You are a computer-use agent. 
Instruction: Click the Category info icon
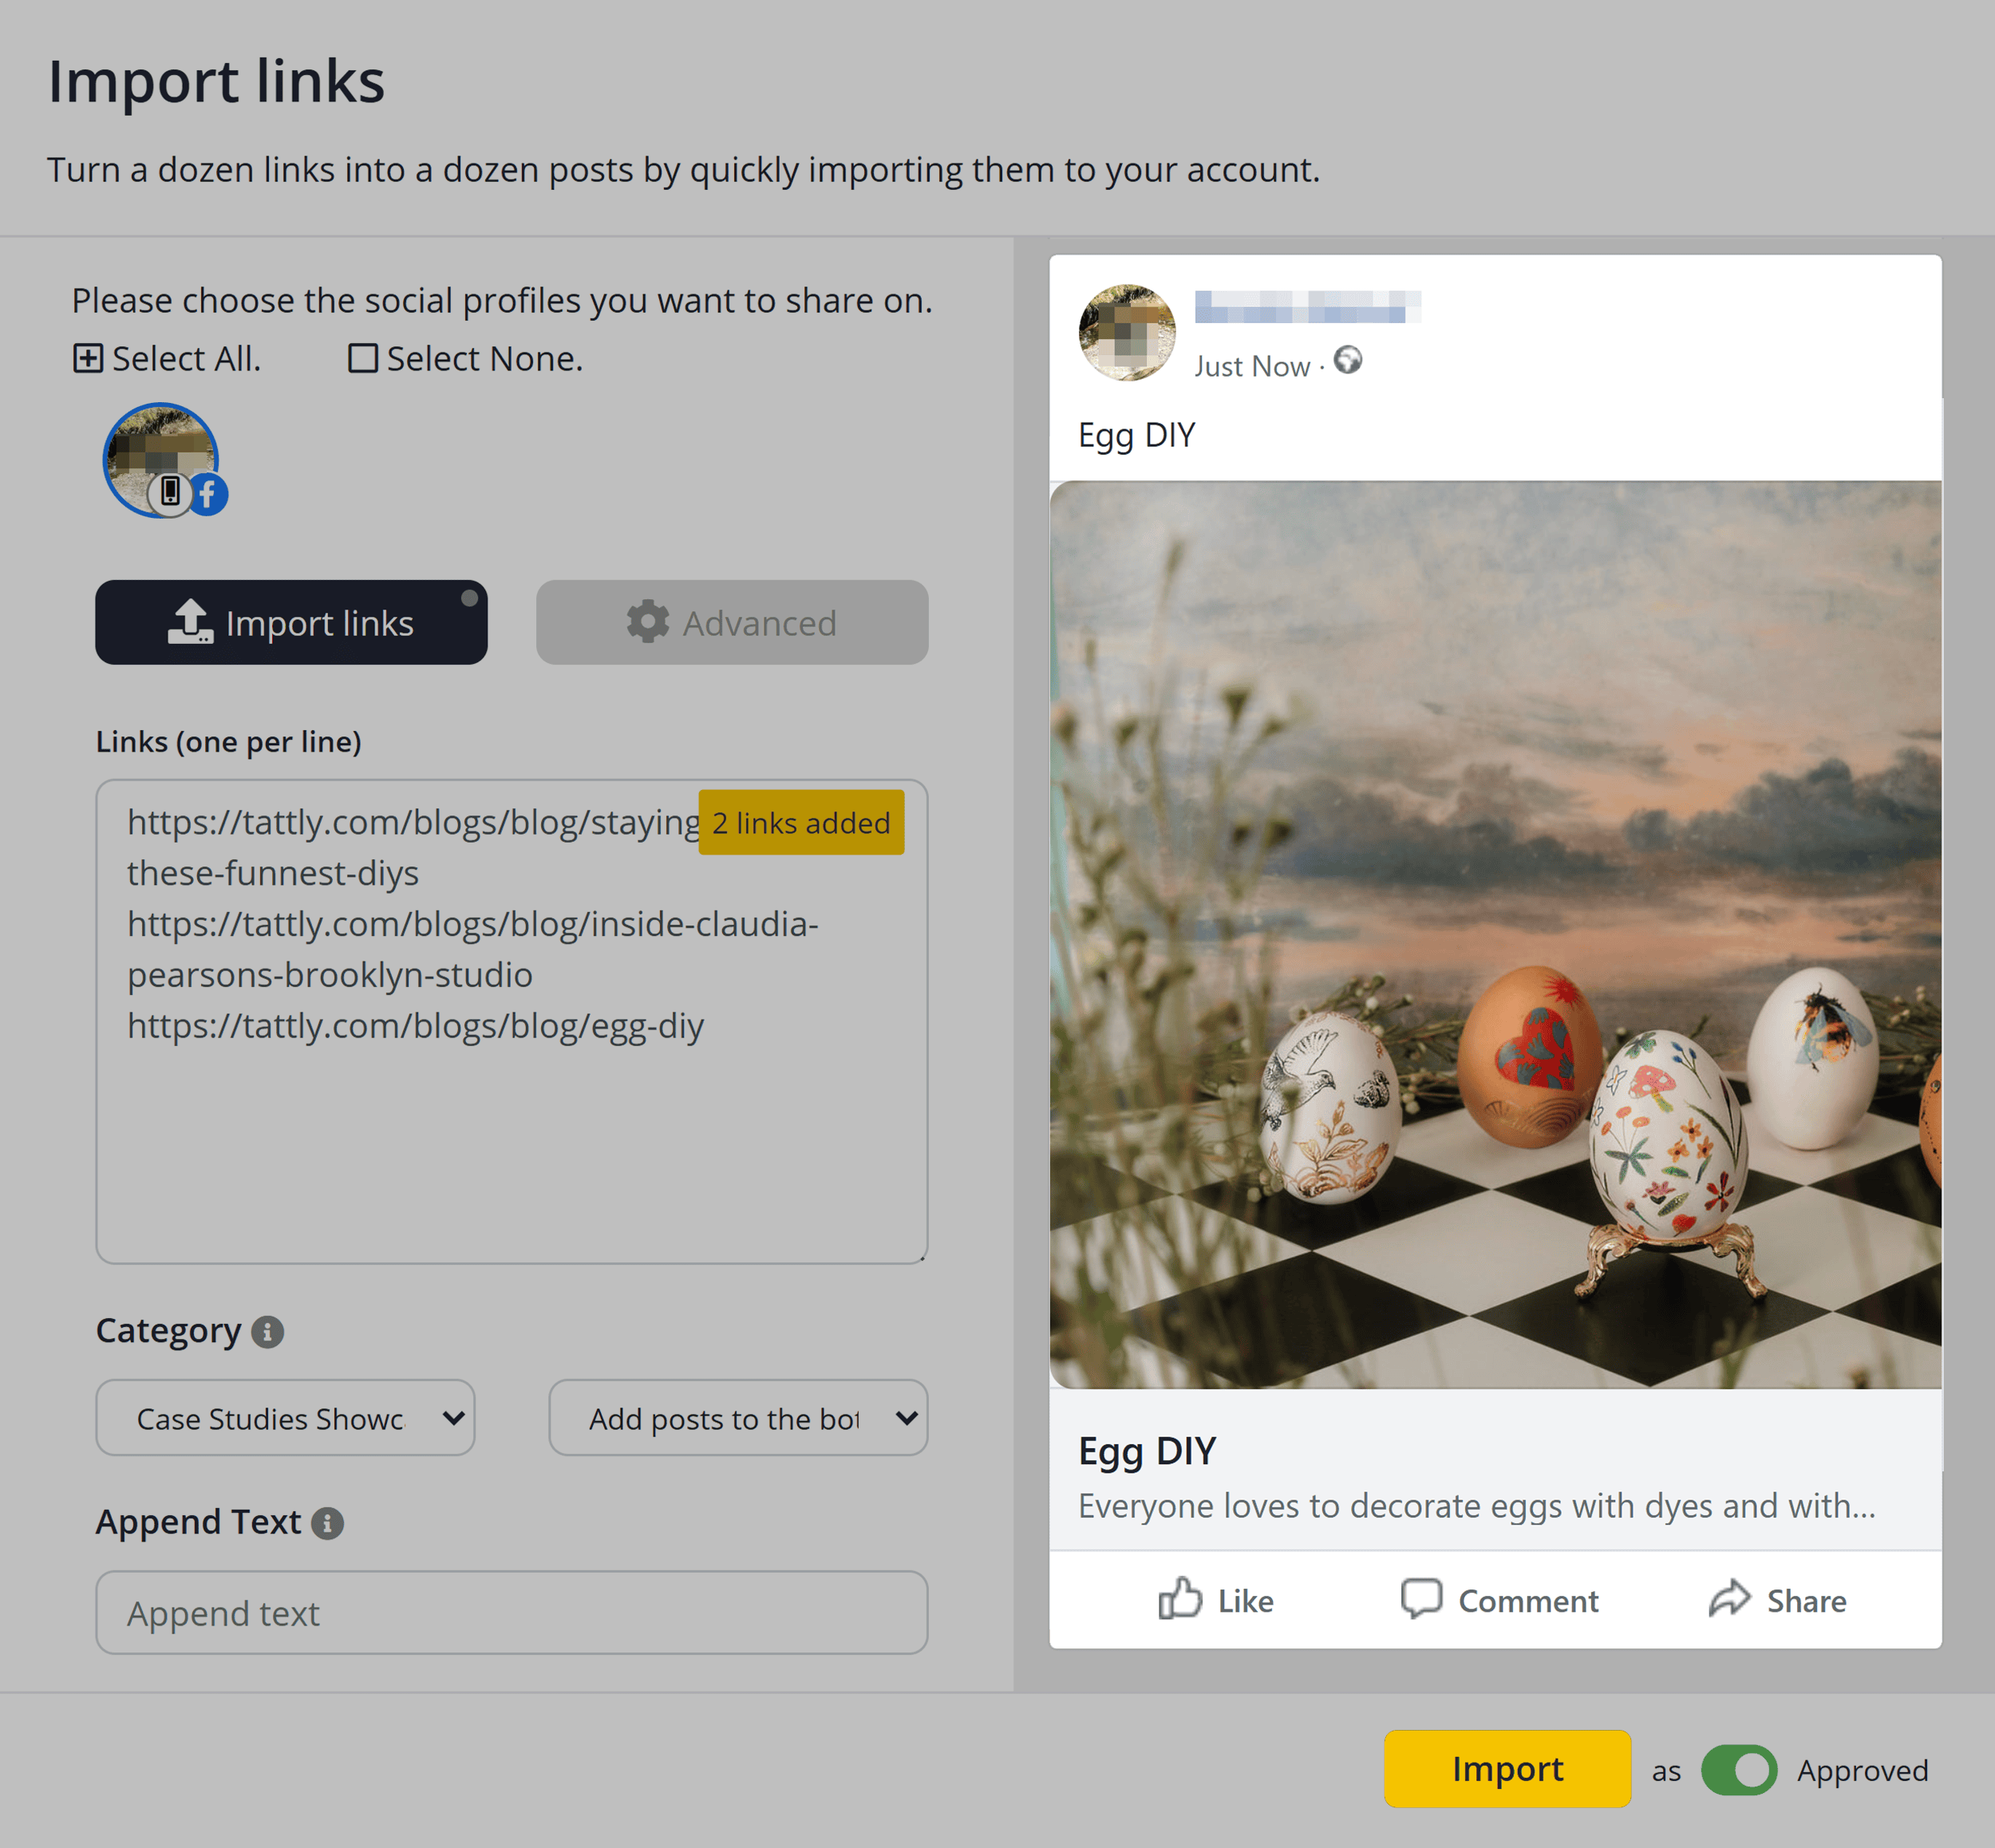[x=267, y=1331]
